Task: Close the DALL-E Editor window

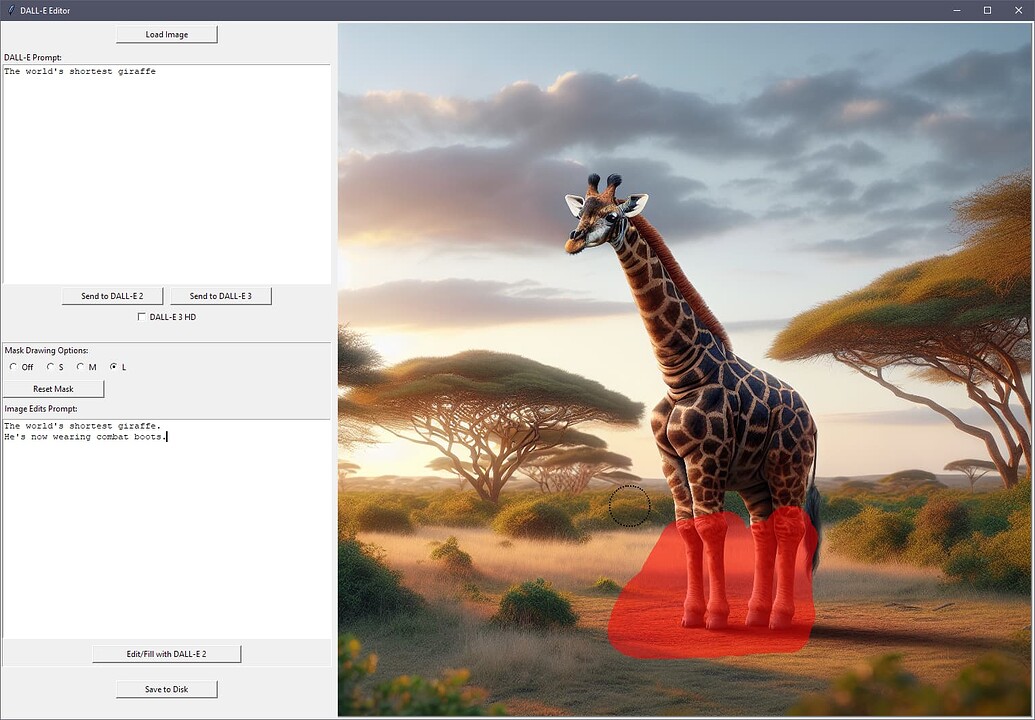Action: pyautogui.click(x=1018, y=10)
